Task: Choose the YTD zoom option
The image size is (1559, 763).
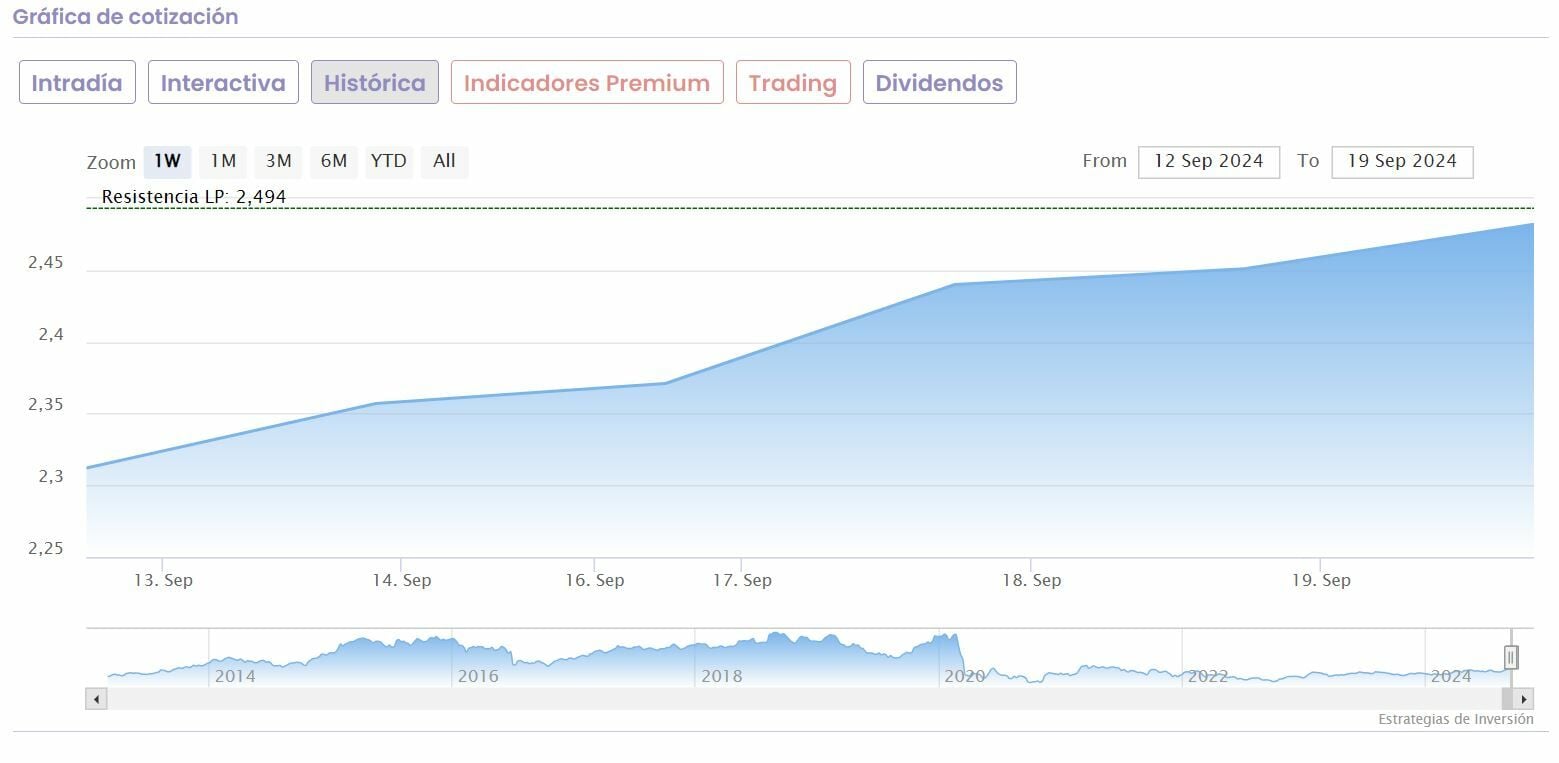Action: [388, 161]
